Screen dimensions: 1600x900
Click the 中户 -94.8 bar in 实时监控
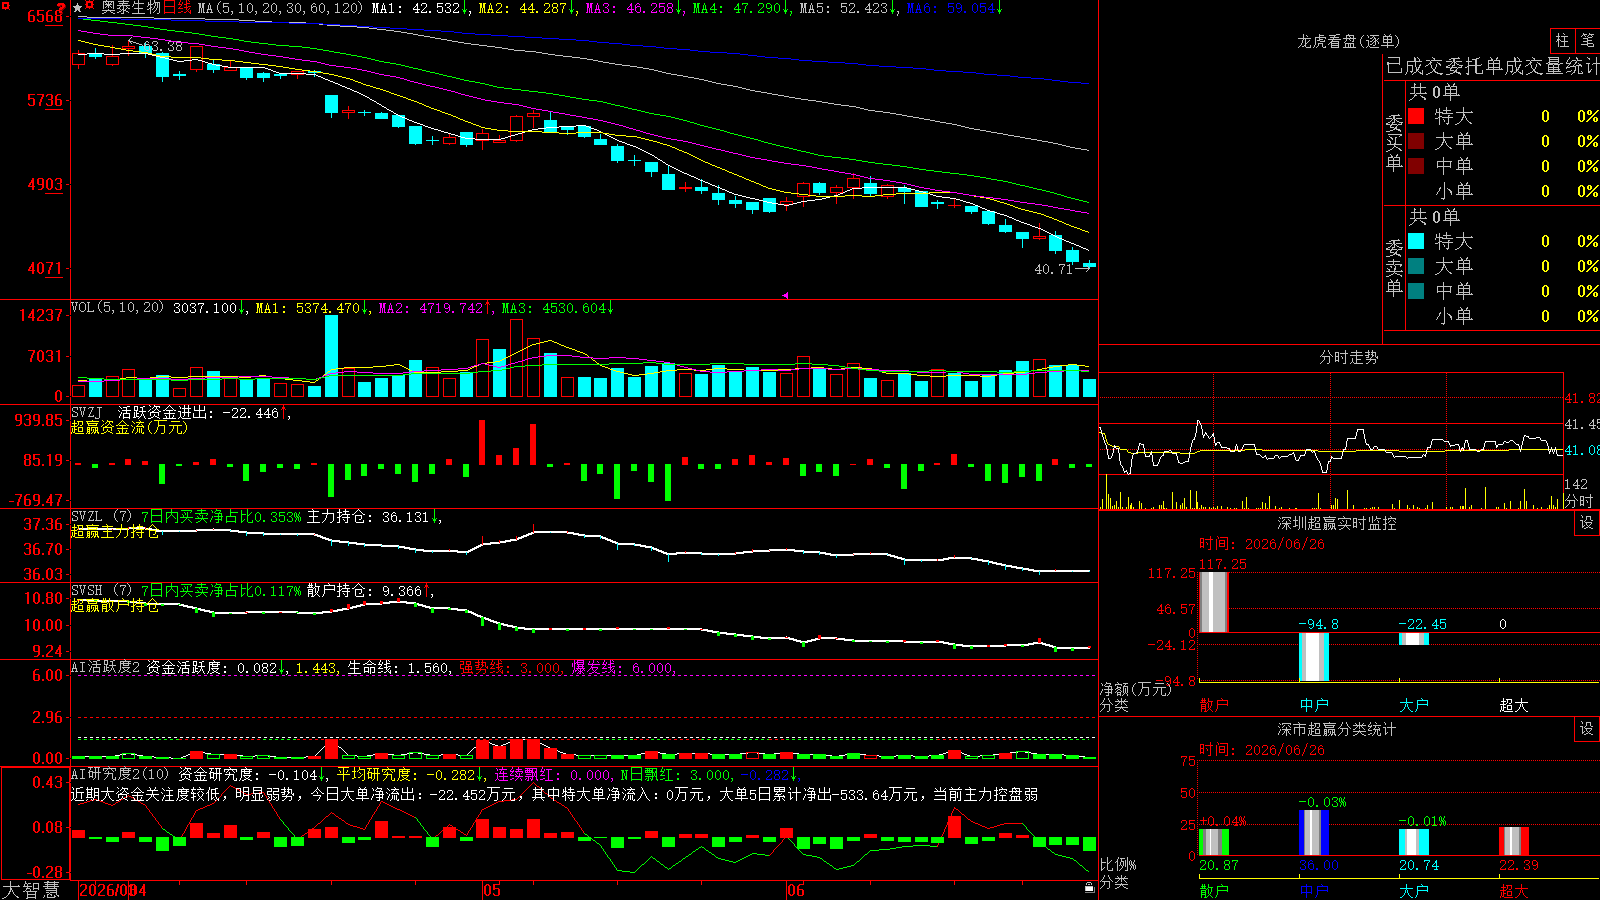(x=1314, y=657)
